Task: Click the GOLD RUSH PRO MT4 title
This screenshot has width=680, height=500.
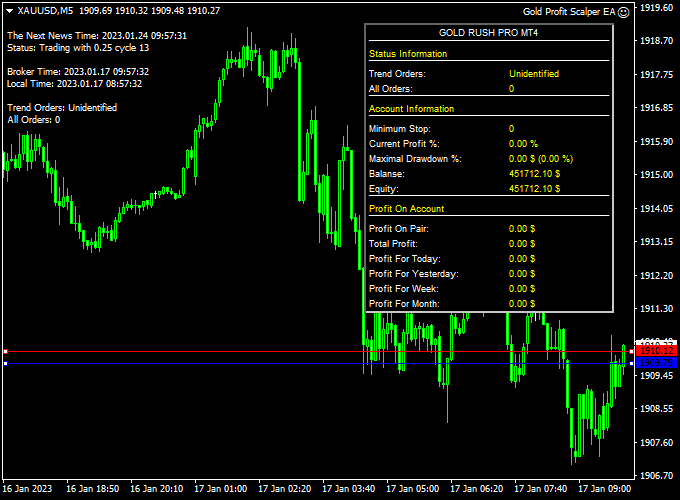Action: pos(488,33)
